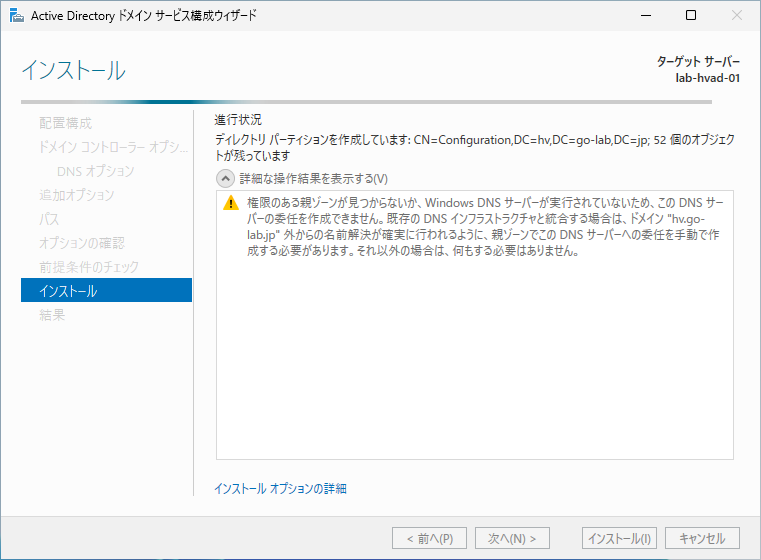The height and width of the screenshot is (560, 761).
Task: Select the 配置構成 step in sidebar
Action: (x=66, y=123)
